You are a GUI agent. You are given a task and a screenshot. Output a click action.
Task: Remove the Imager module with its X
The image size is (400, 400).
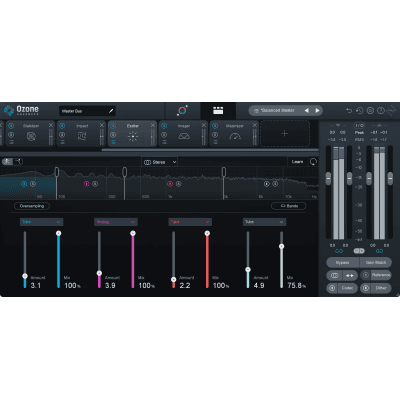pyautogui.click(x=204, y=125)
